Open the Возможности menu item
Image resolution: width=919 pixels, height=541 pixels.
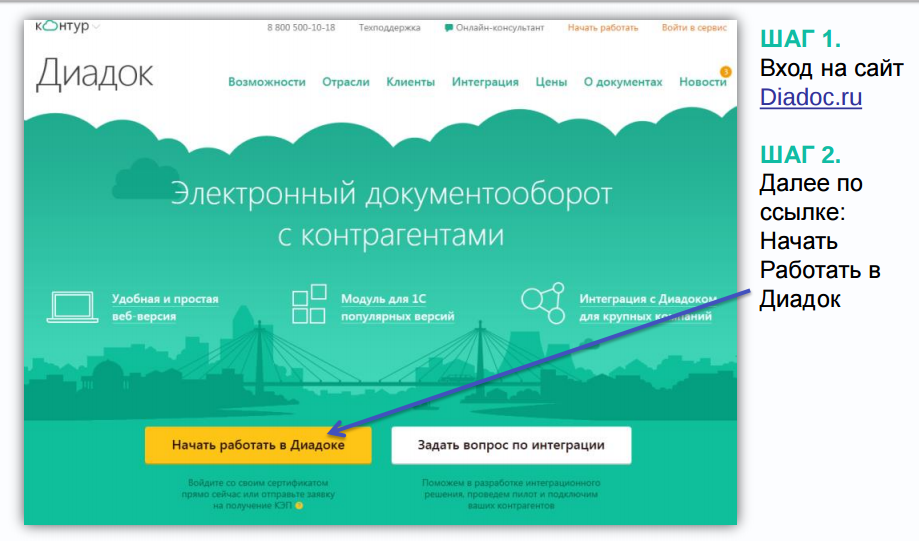[x=267, y=82]
